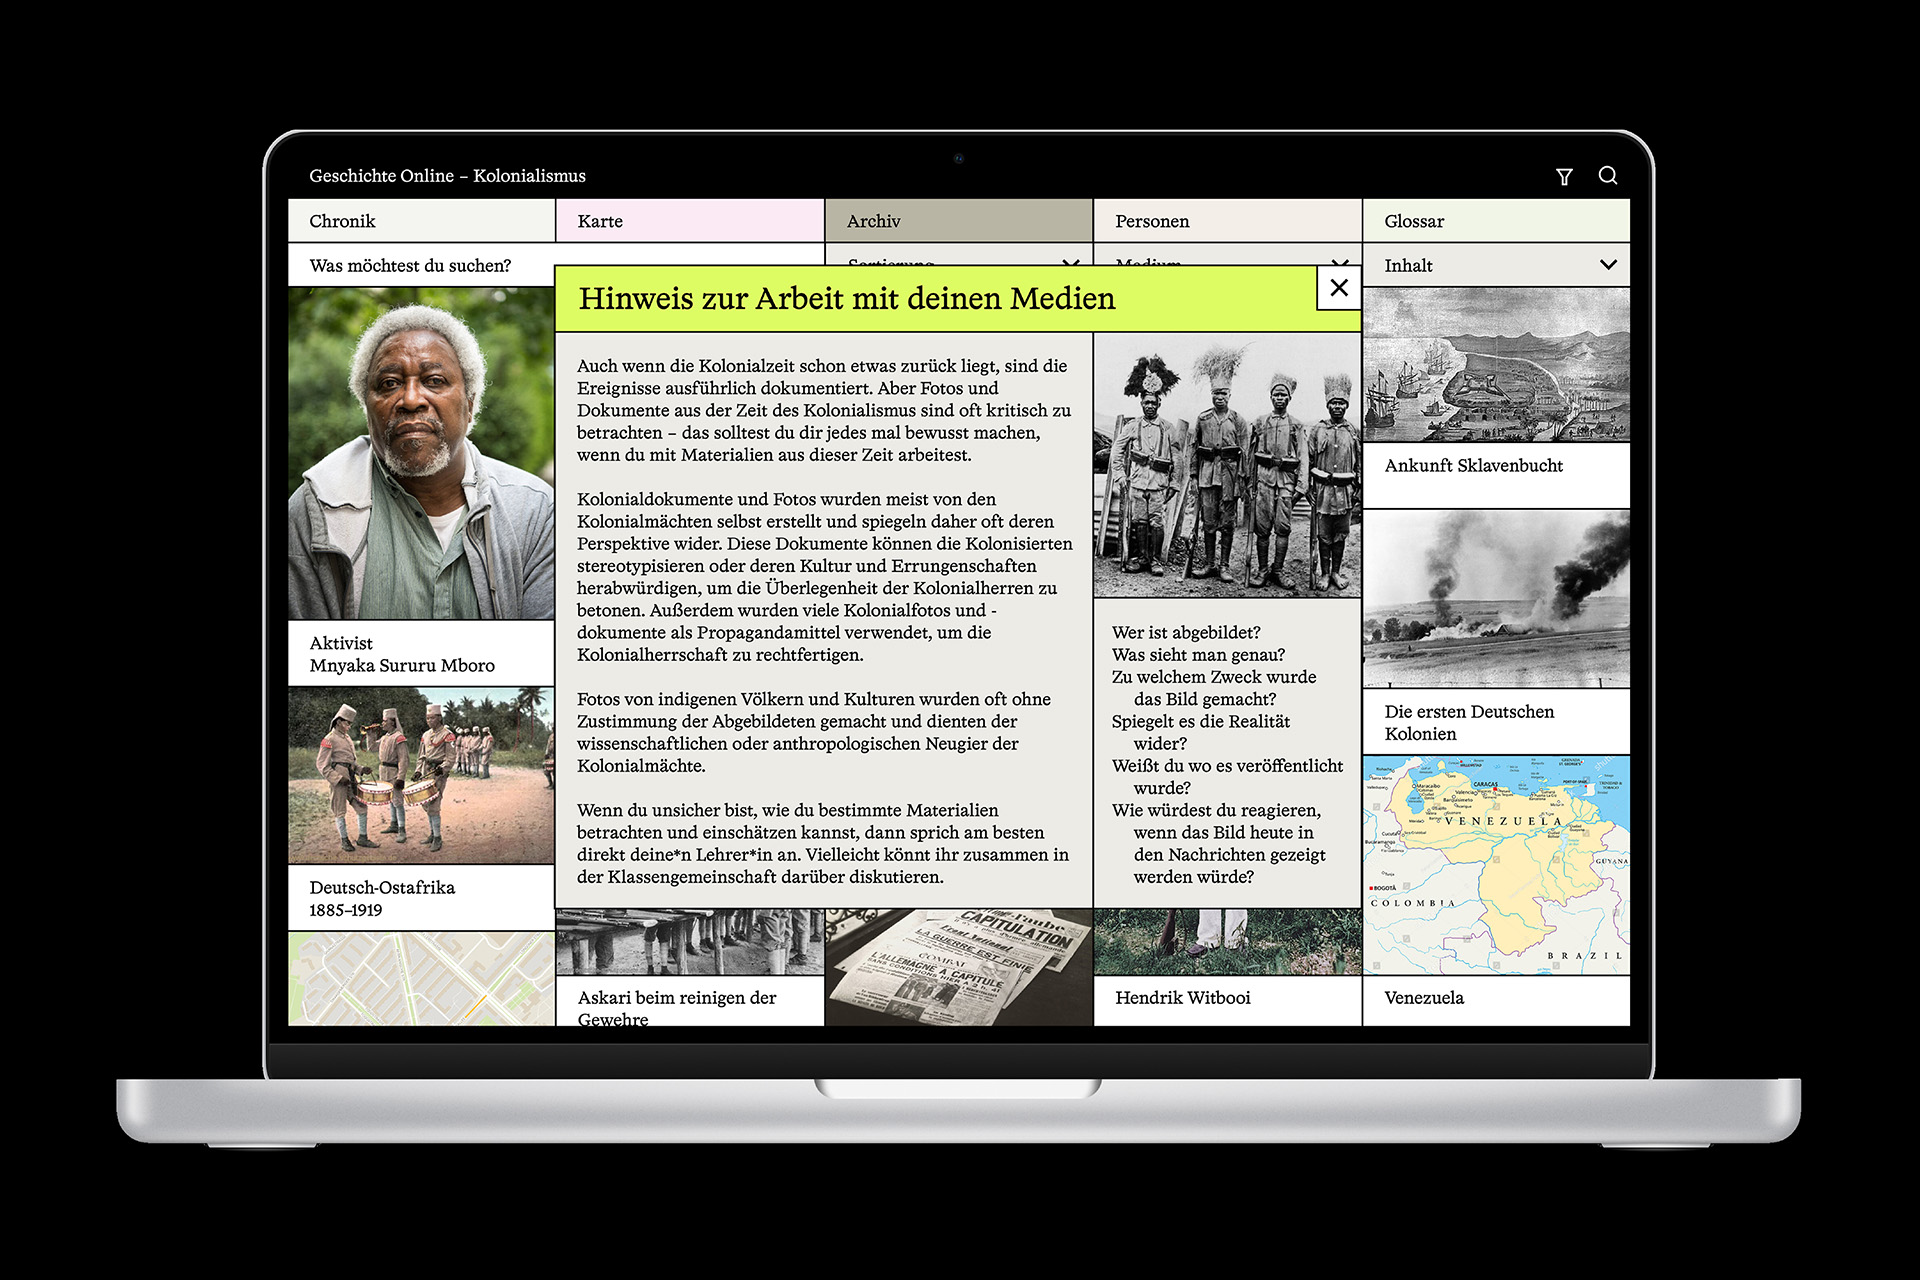The height and width of the screenshot is (1280, 1920).
Task: Open the Capitulation newspaper image
Action: coord(959,967)
